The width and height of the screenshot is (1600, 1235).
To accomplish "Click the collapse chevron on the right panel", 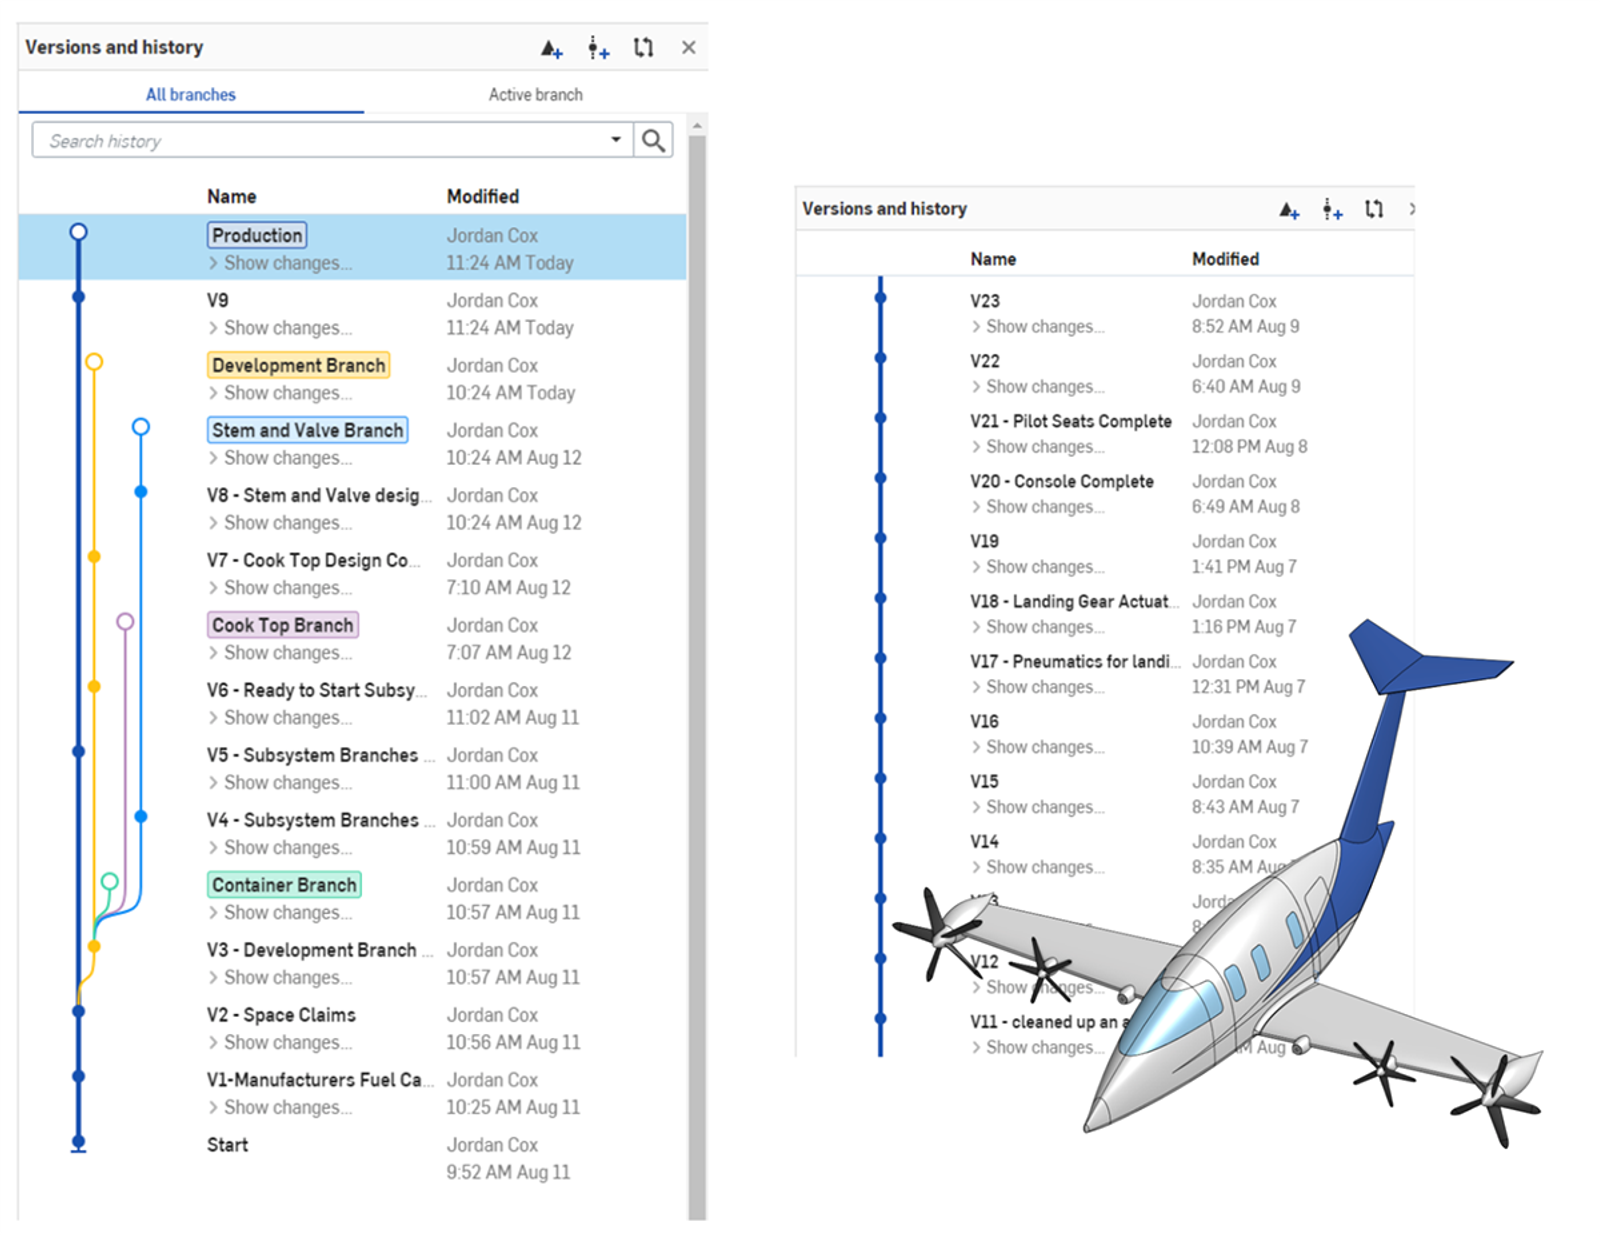I will tap(1411, 209).
